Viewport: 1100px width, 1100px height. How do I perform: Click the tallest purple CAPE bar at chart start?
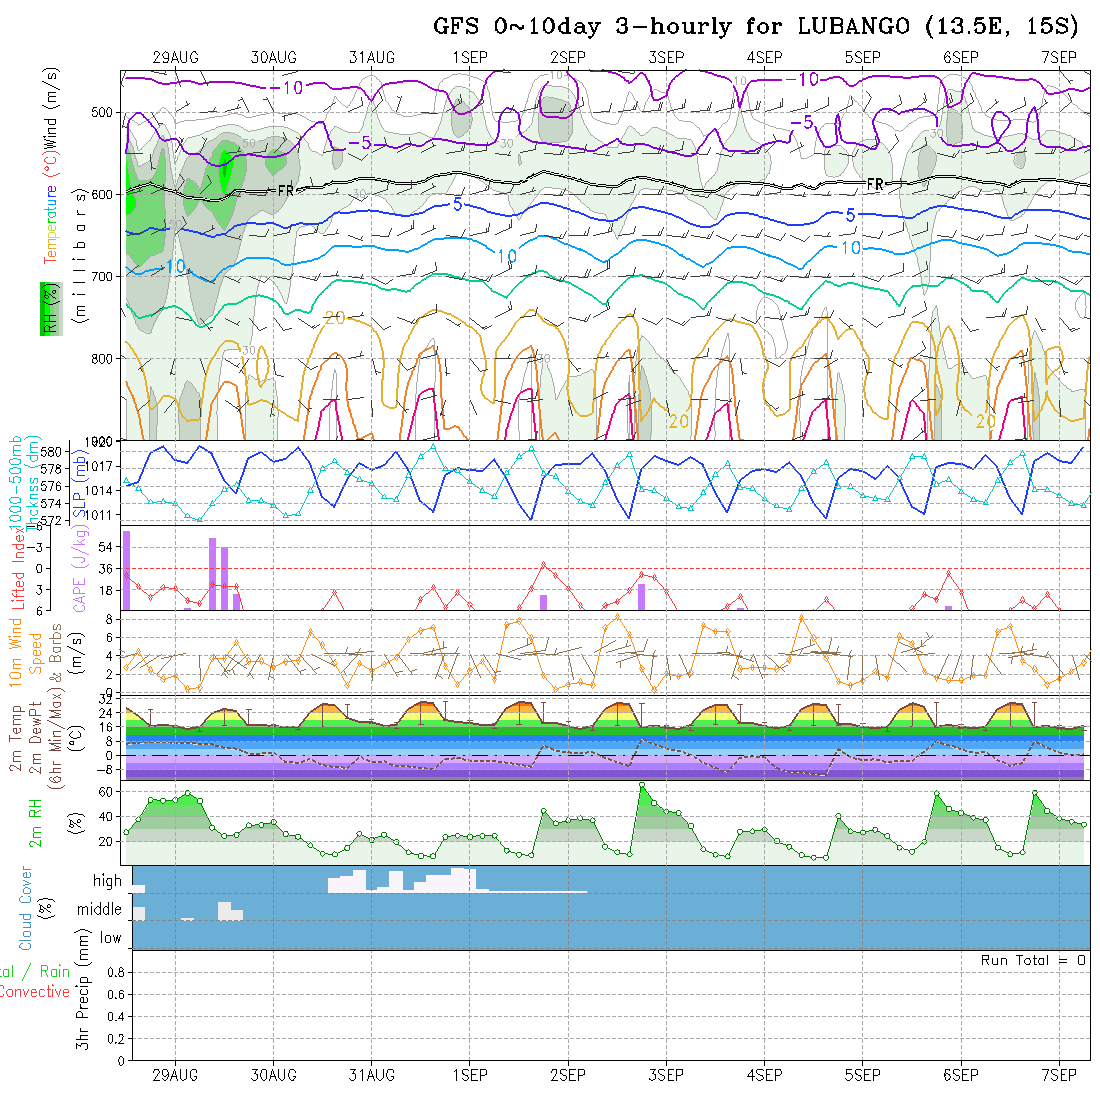[127, 570]
